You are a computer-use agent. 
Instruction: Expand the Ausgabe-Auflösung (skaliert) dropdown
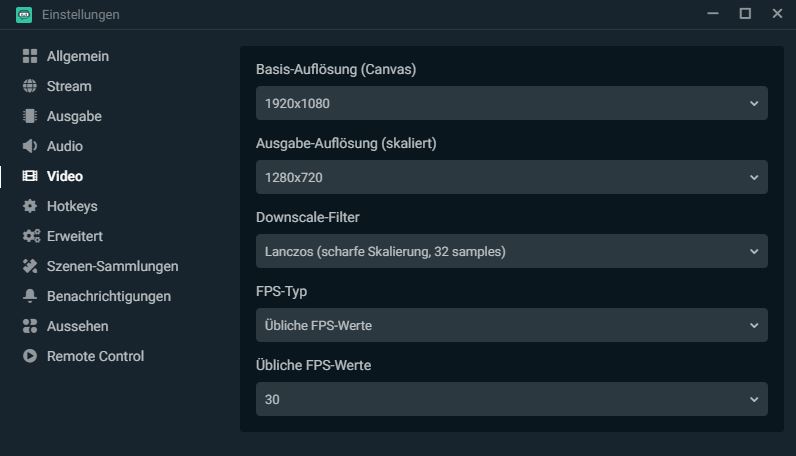(x=511, y=177)
